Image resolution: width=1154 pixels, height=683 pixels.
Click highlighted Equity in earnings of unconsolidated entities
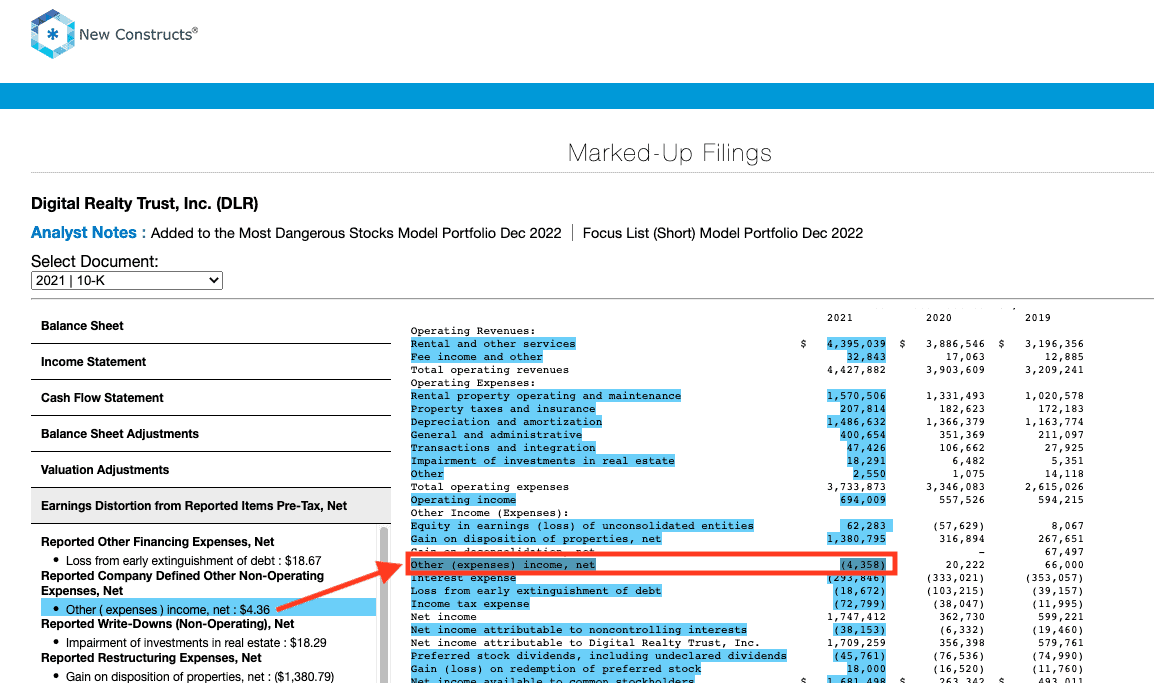(583, 526)
